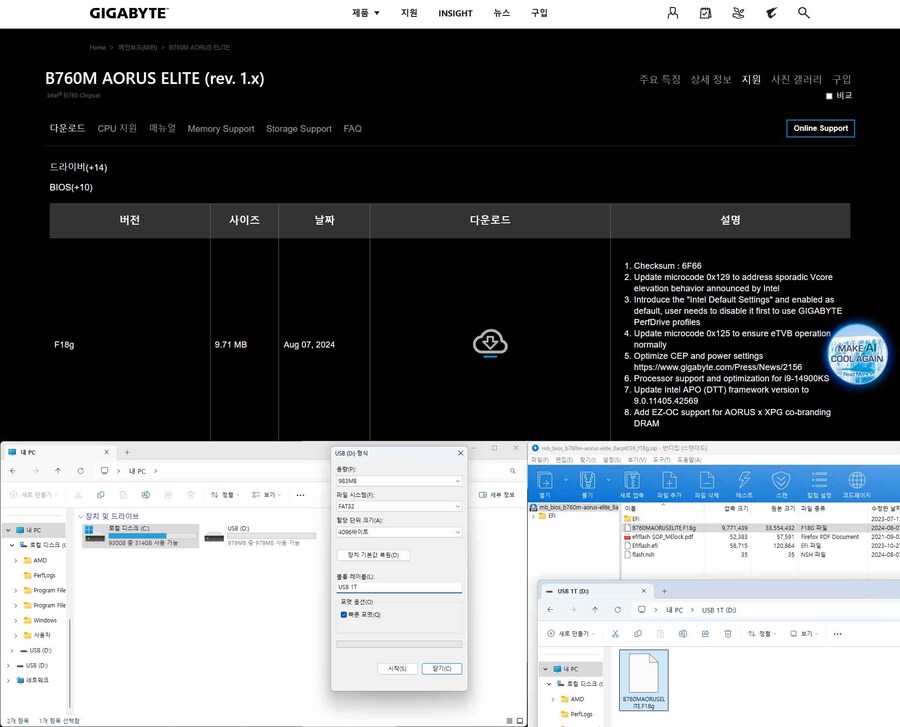Click the F18g BIOS download cloud icon
The width and height of the screenshot is (900, 727).
[x=490, y=343]
